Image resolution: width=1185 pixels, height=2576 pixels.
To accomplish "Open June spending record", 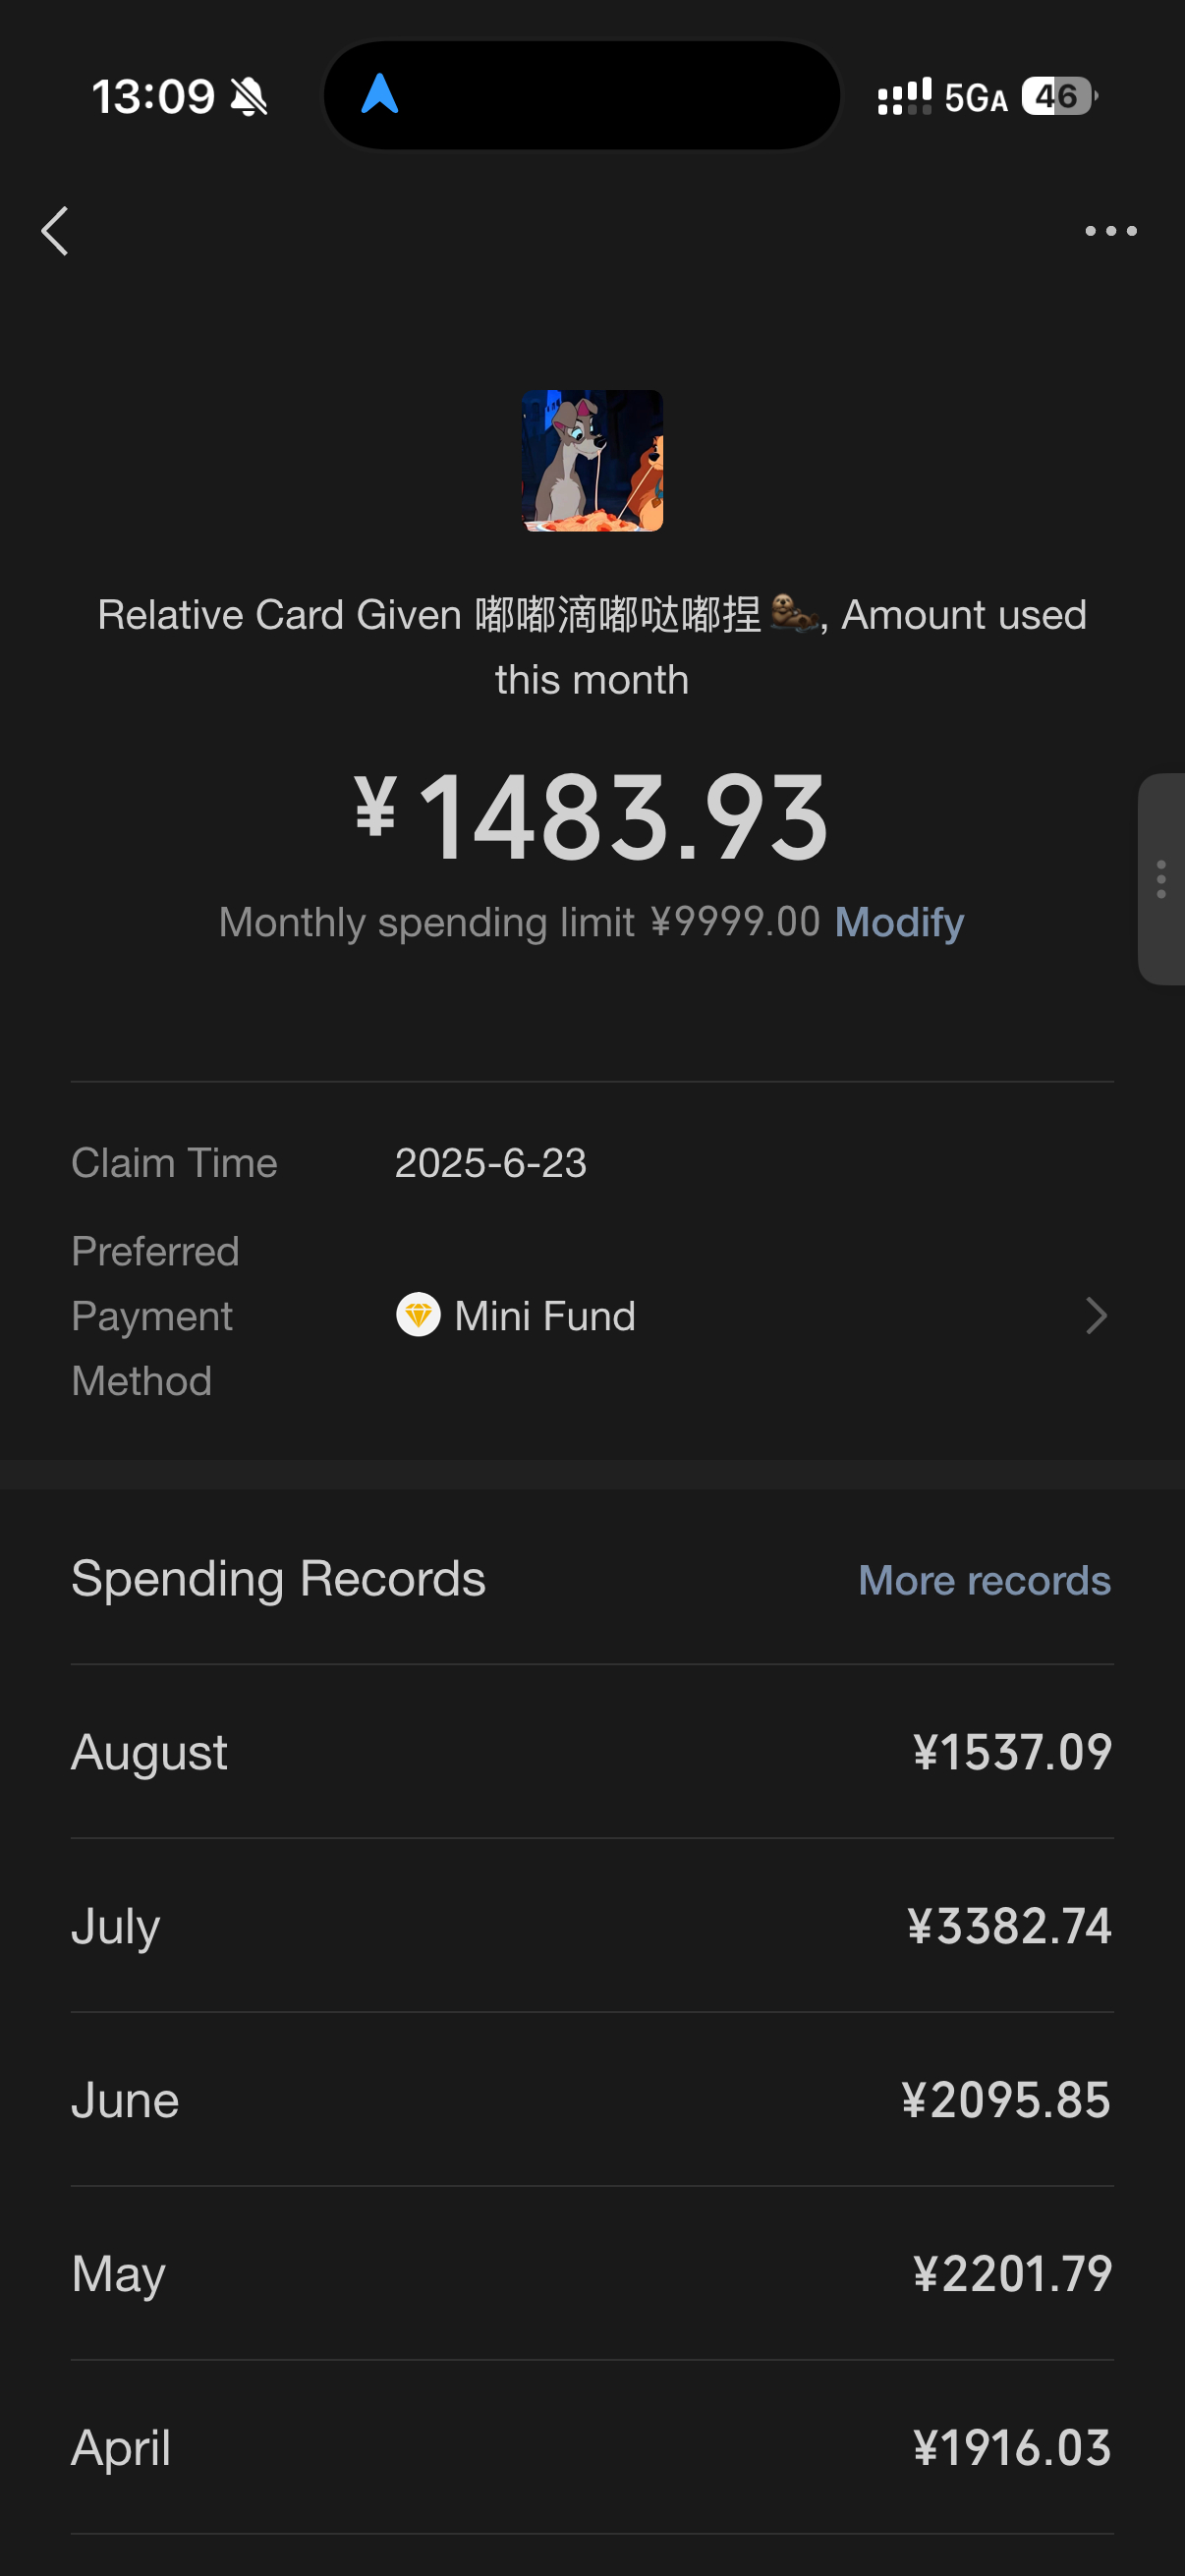I will coord(592,2100).
